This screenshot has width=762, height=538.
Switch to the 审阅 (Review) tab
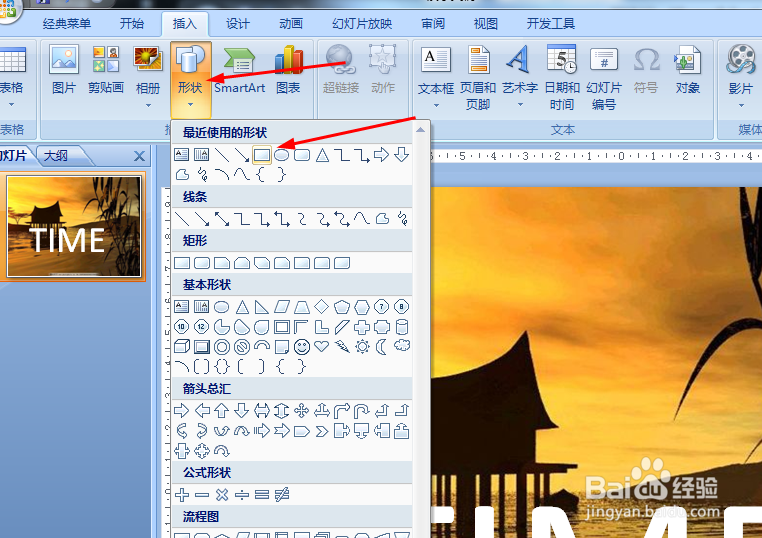433,23
